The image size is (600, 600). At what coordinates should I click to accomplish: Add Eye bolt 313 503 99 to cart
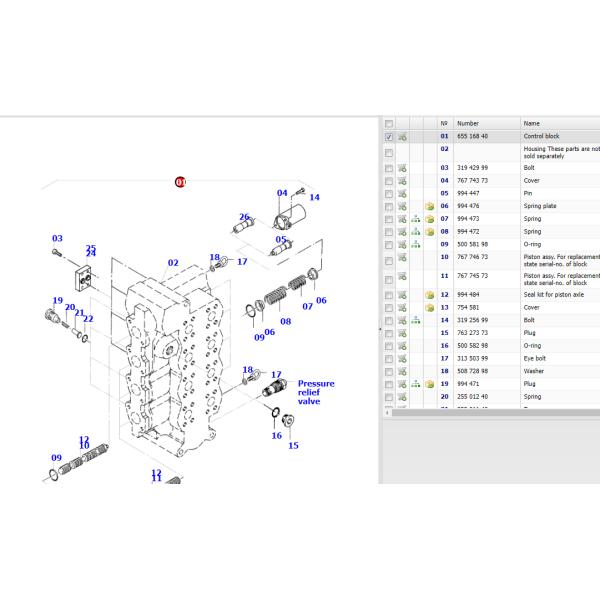click(x=402, y=358)
